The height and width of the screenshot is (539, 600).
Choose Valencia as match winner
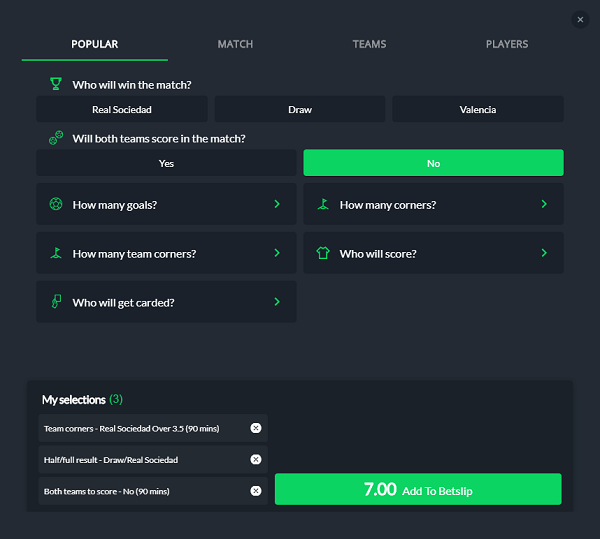(x=478, y=109)
